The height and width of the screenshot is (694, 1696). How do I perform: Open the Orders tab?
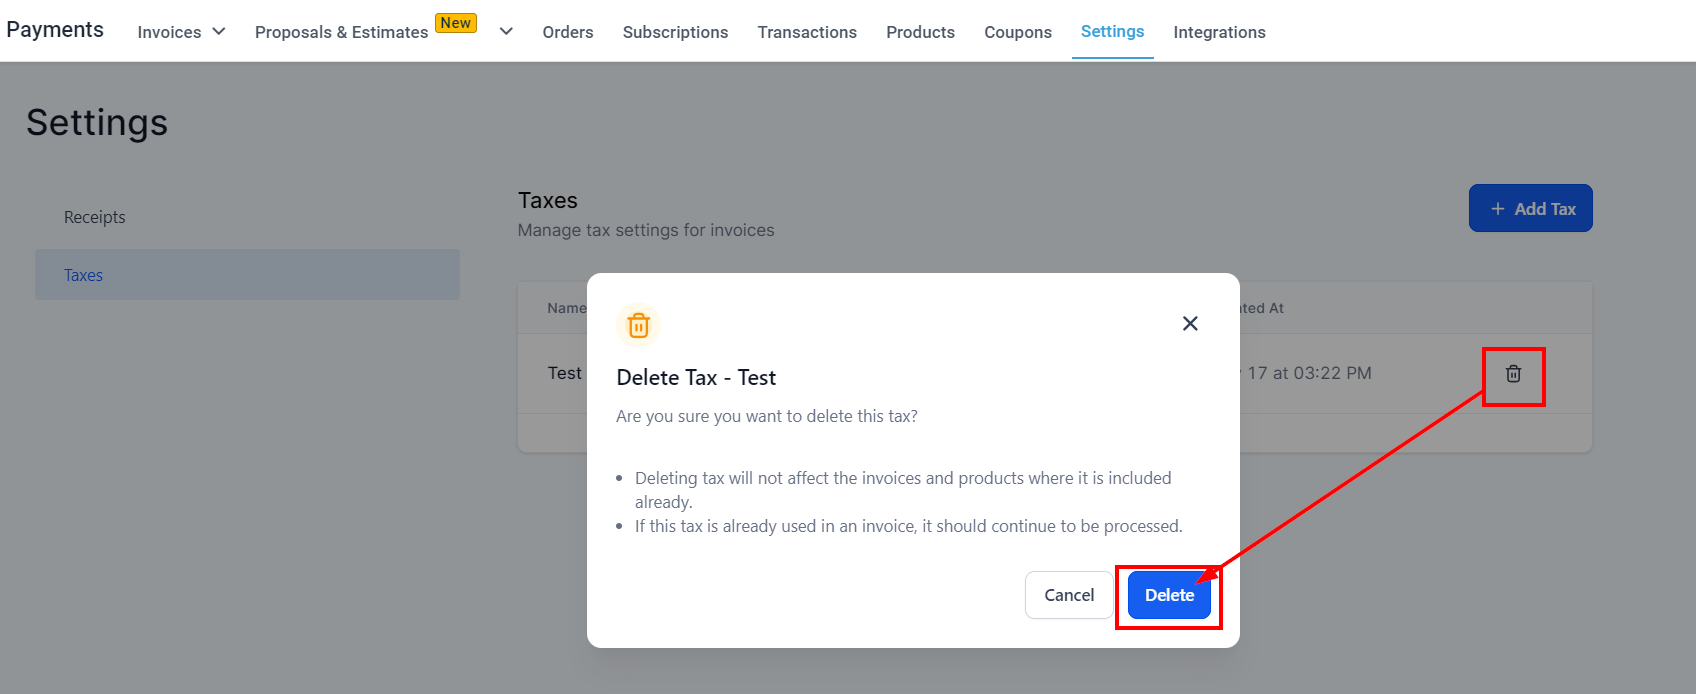click(x=568, y=32)
